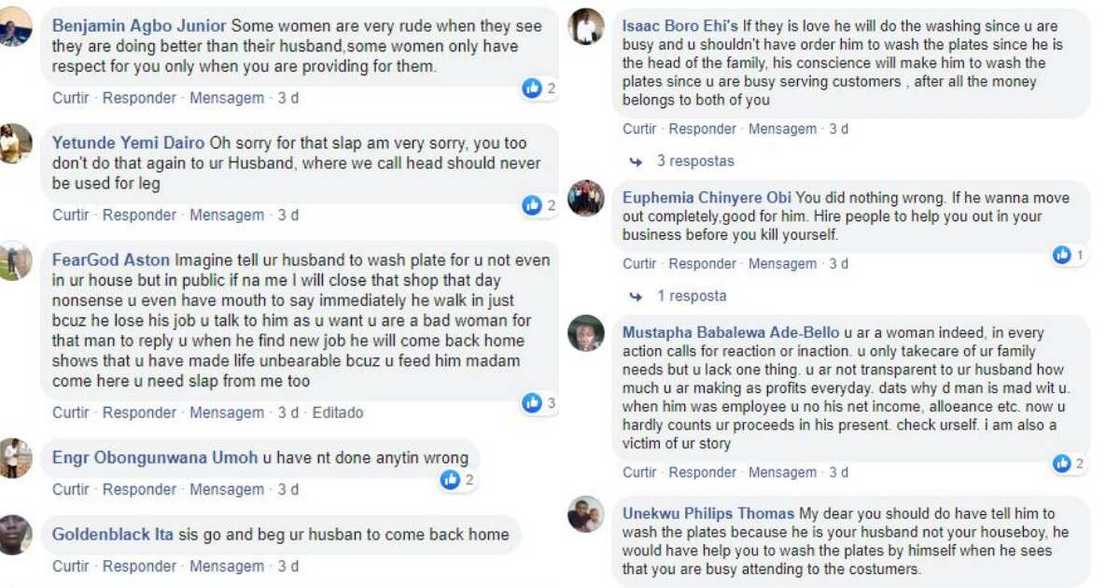The width and height of the screenshot is (1120, 588).
Task: Click like reaction icon on Engr Obongunwana Umoh's comment
Action: [450, 480]
